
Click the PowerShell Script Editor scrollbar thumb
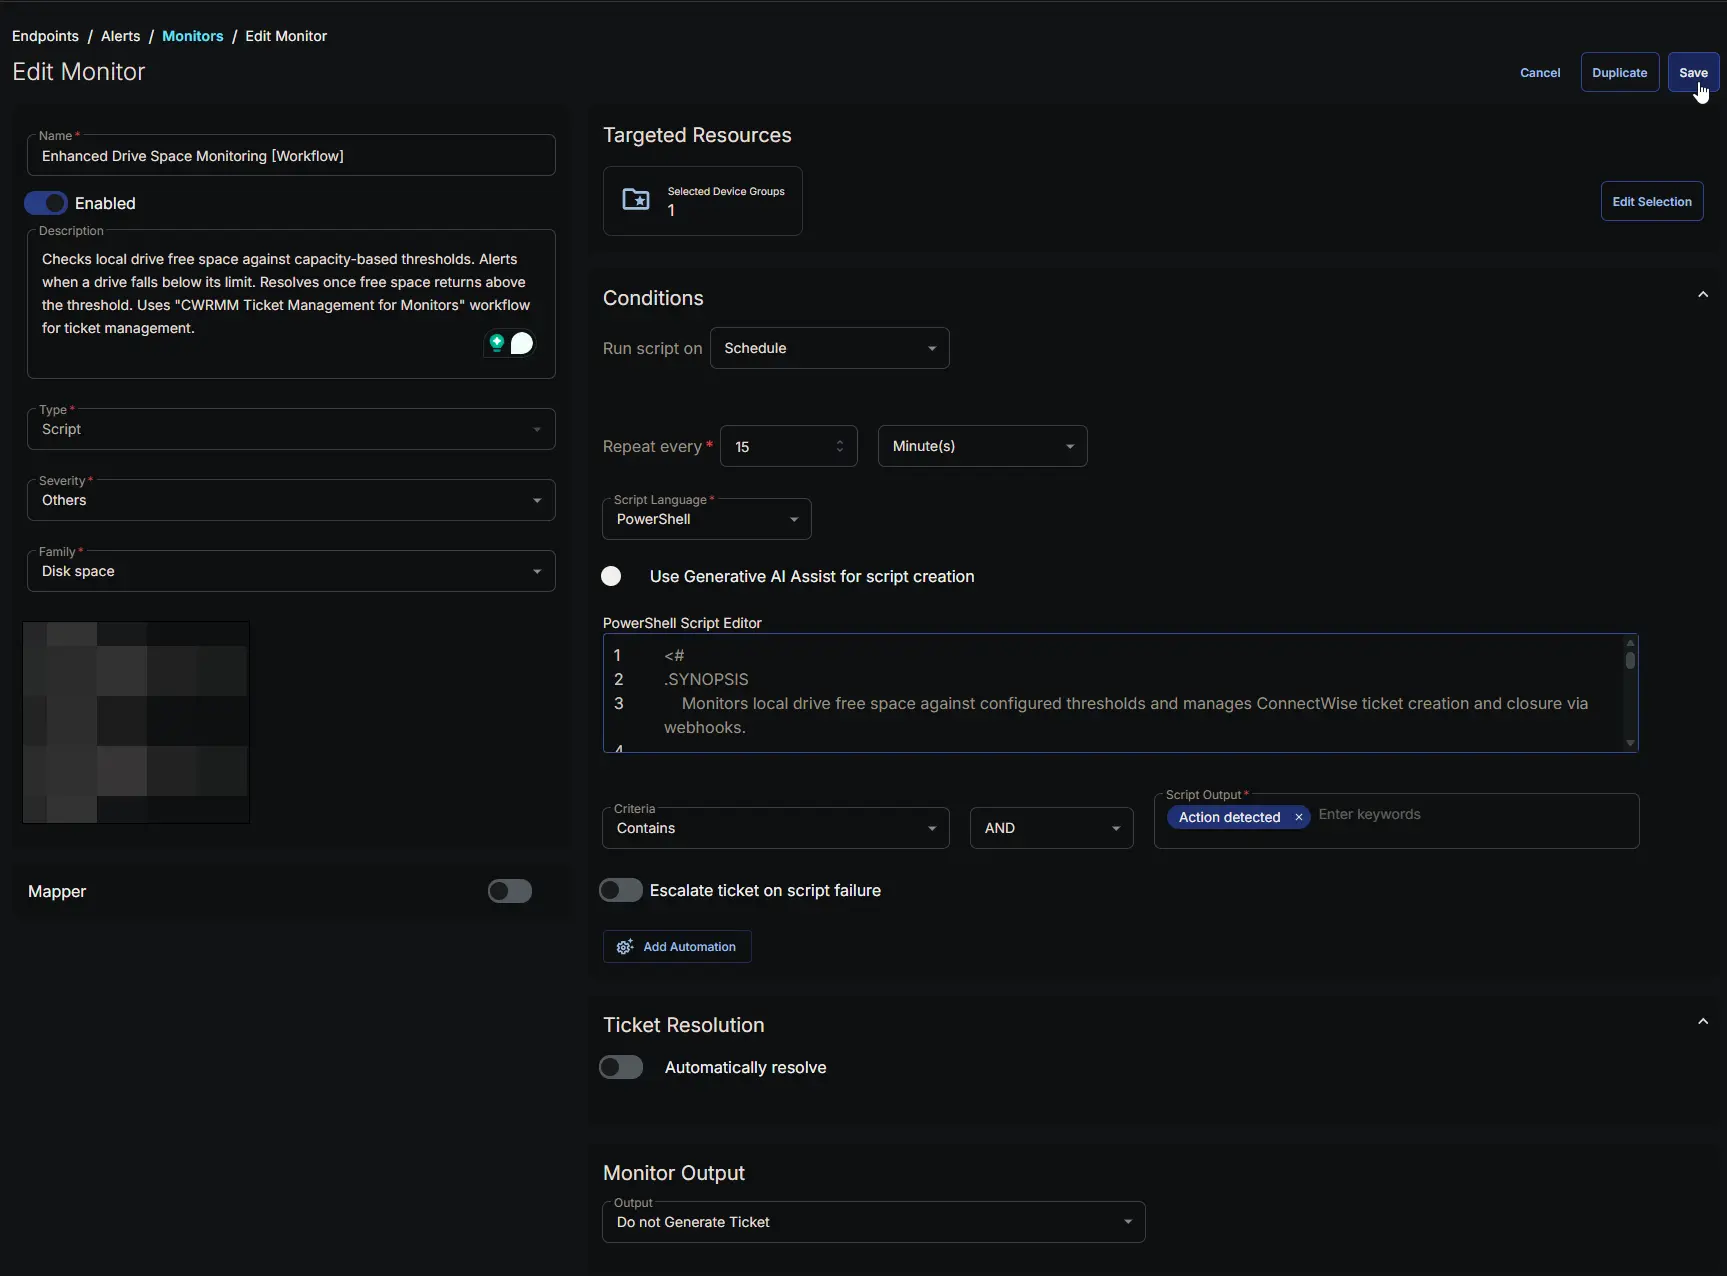pyautogui.click(x=1630, y=660)
